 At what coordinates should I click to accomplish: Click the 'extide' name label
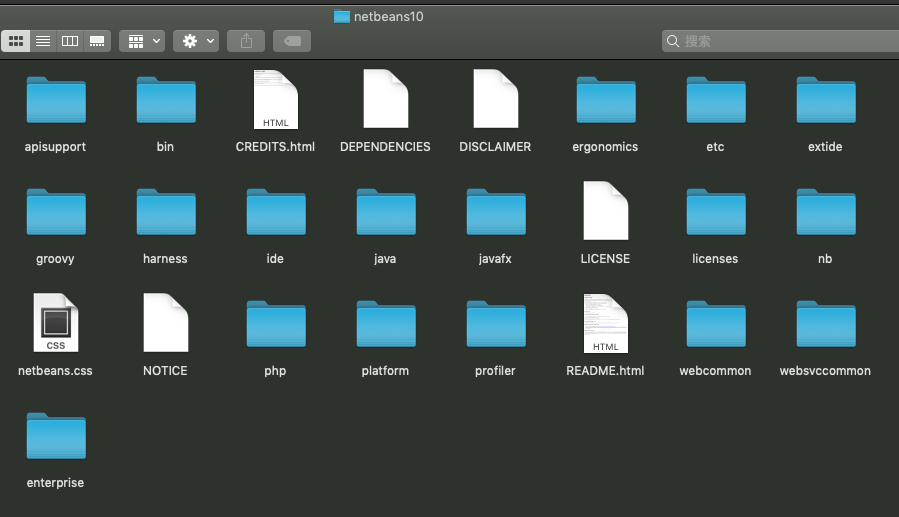825,147
